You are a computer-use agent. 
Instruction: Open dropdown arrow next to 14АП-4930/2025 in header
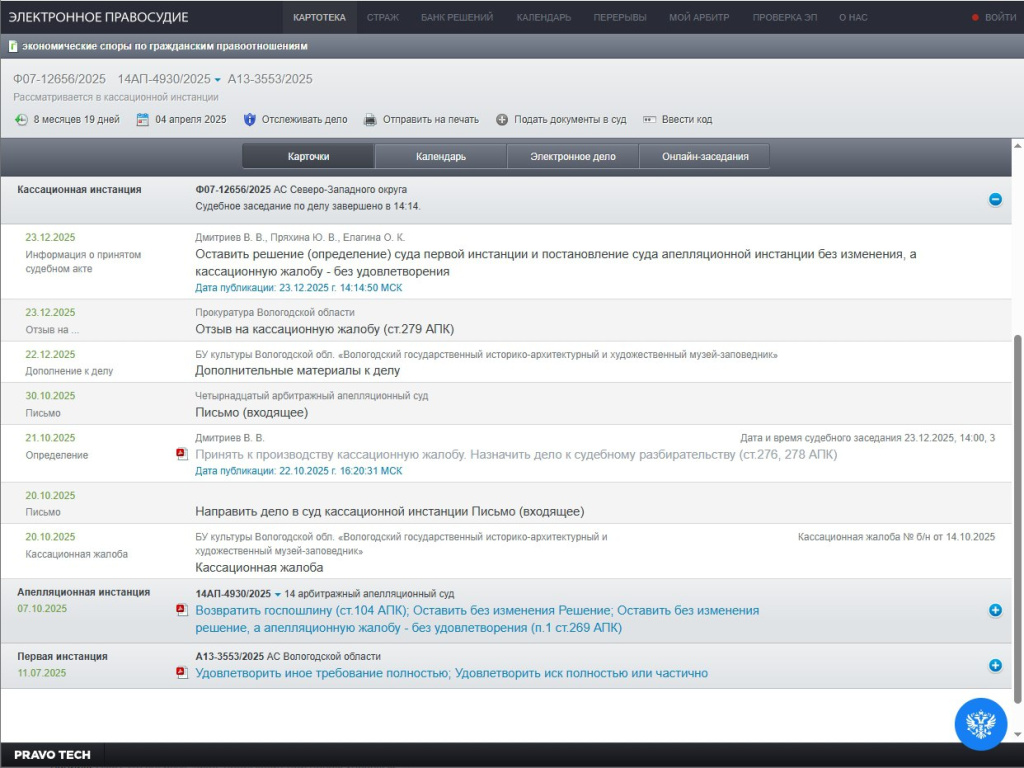[x=218, y=80]
